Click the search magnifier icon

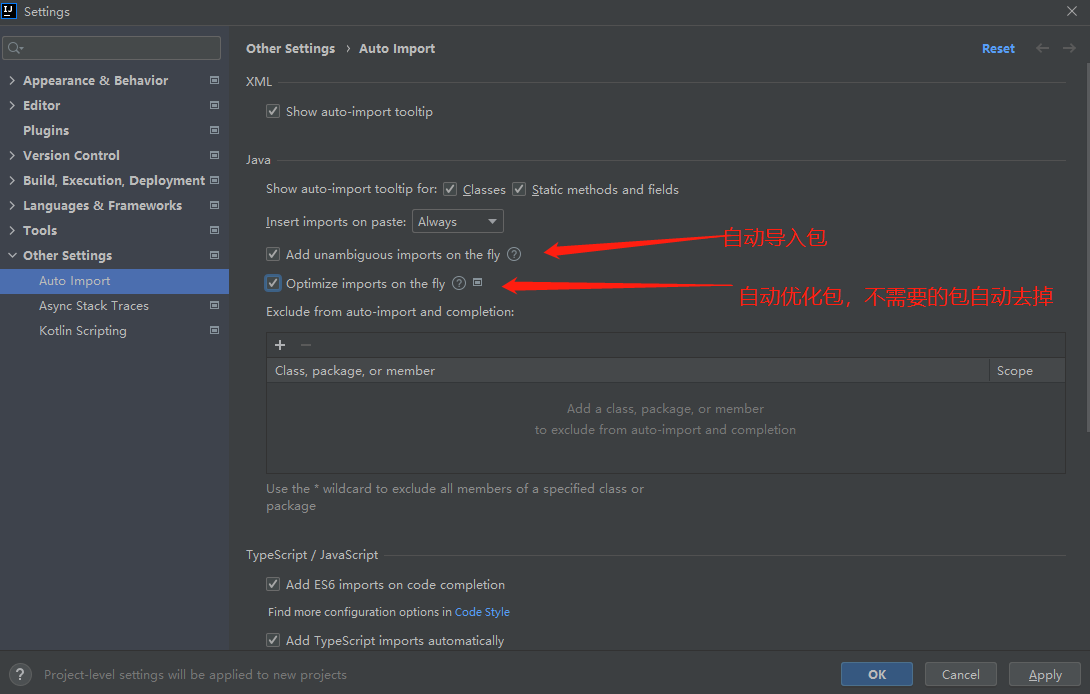coord(15,48)
